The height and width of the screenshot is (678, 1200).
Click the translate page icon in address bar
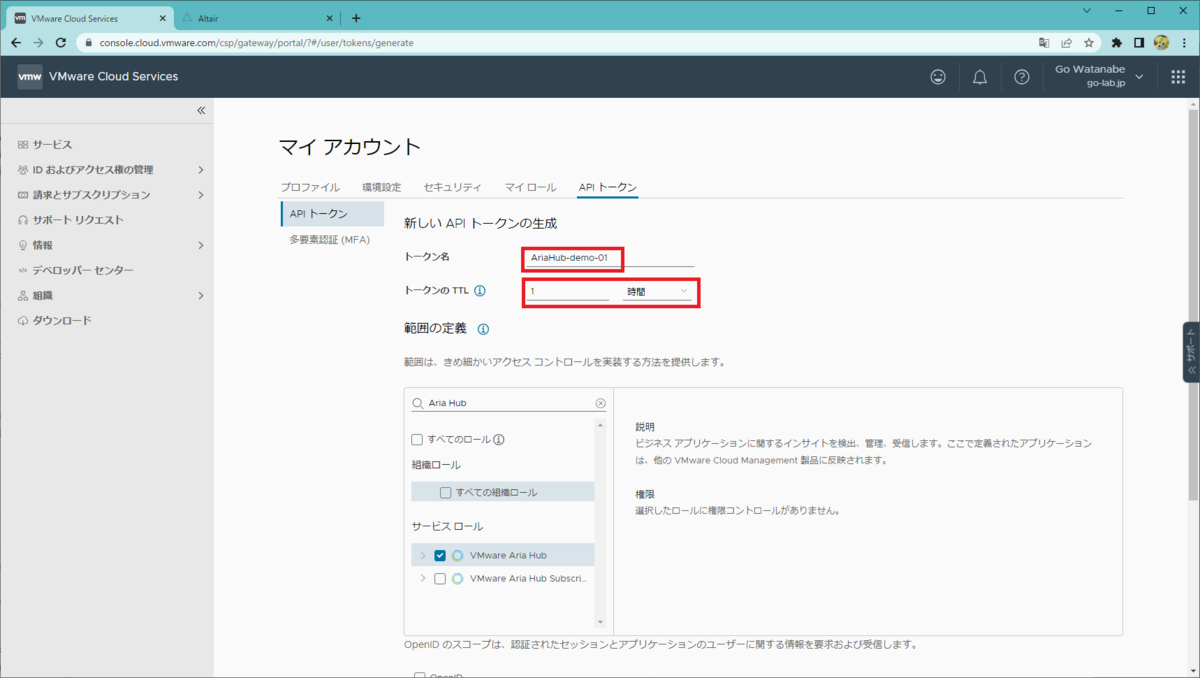1044,43
